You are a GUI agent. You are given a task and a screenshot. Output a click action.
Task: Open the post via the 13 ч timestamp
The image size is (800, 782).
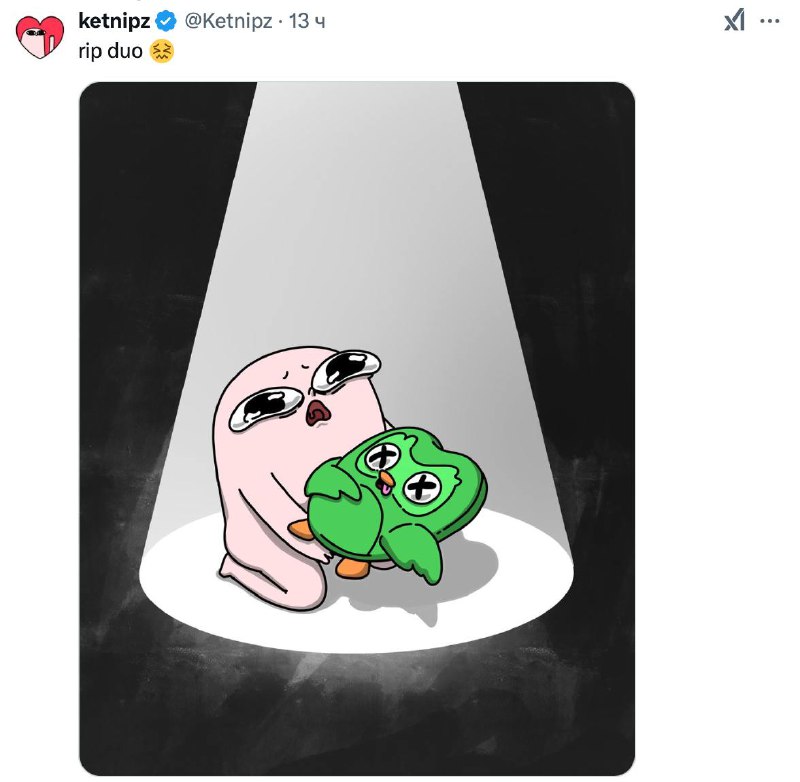[x=307, y=21]
